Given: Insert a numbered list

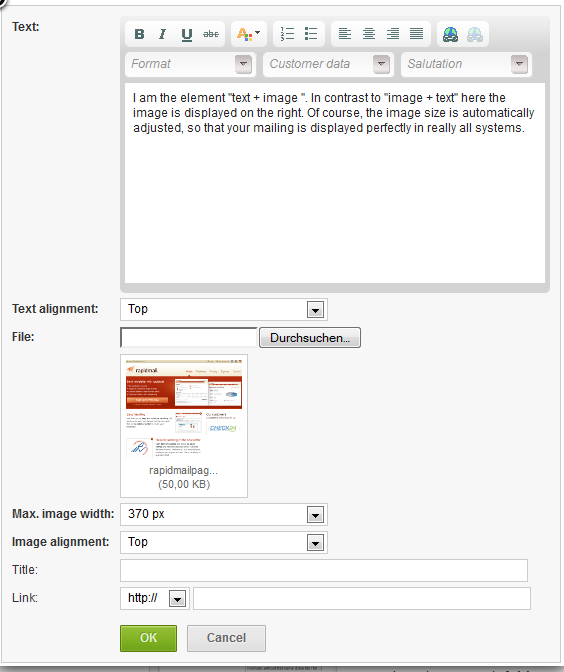Looking at the screenshot, I should coord(287,34).
